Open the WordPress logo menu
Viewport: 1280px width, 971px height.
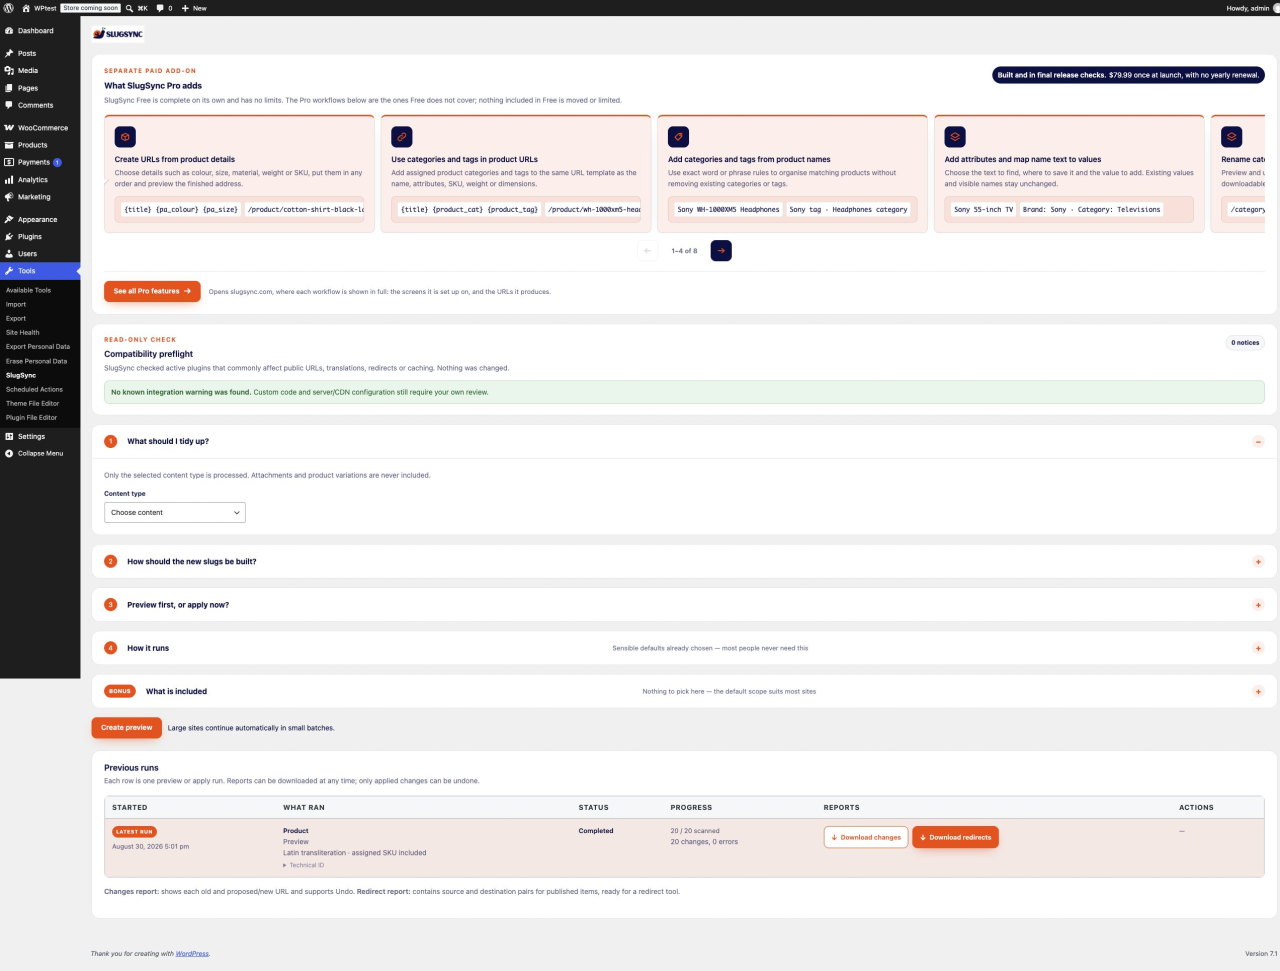coord(9,8)
